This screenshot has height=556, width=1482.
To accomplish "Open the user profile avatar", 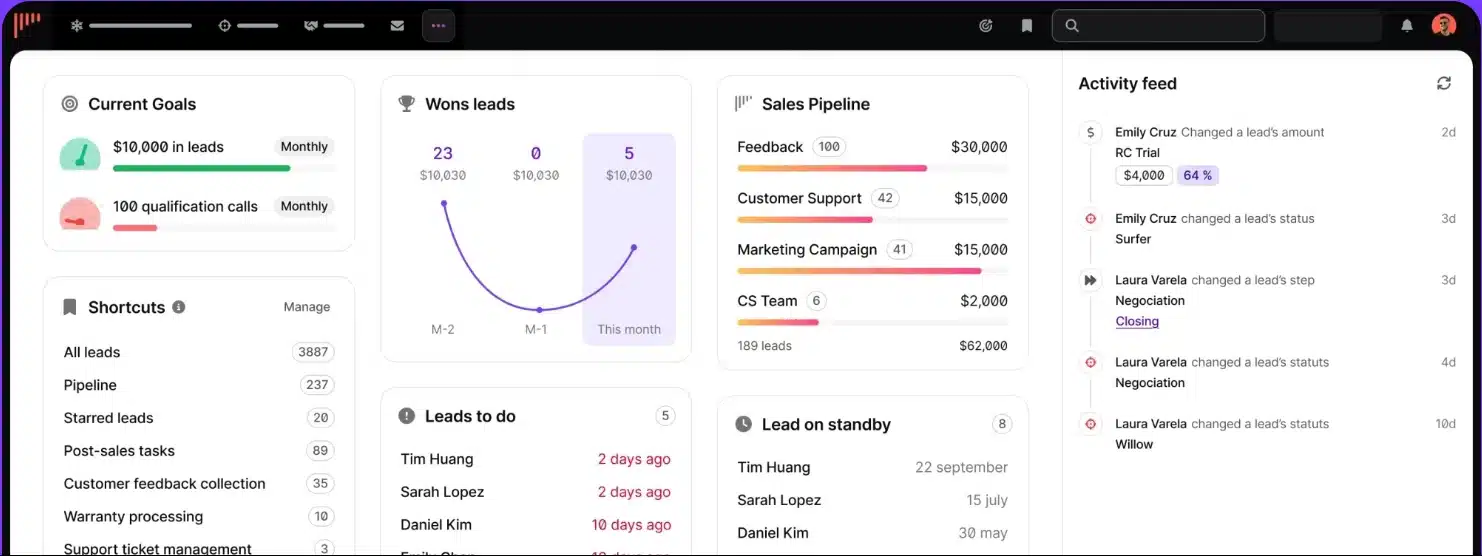I will tap(1443, 26).
